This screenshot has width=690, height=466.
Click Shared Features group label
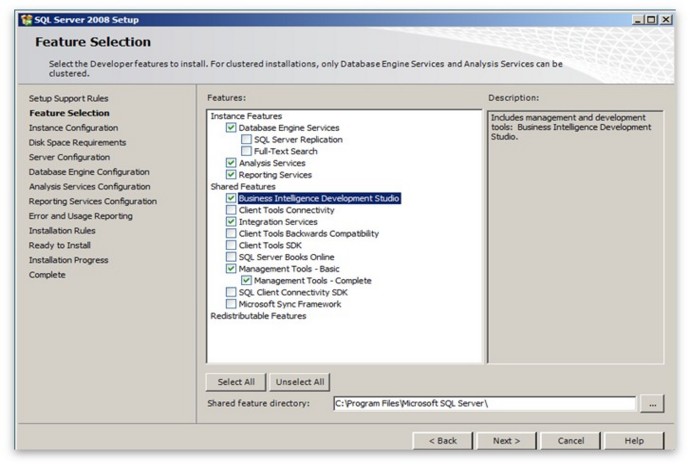click(243, 187)
